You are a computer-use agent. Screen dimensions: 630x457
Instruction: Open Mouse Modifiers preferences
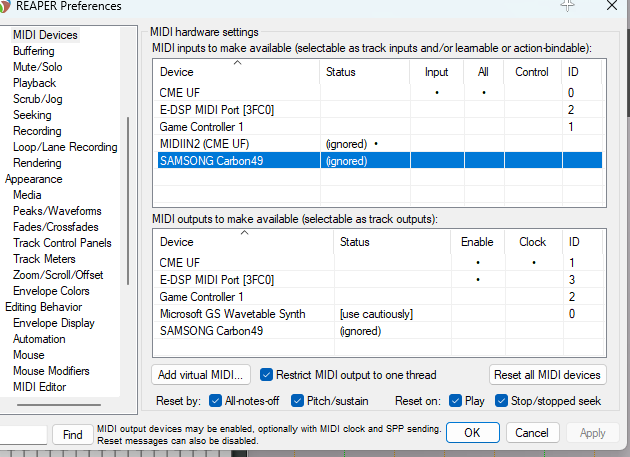point(51,371)
